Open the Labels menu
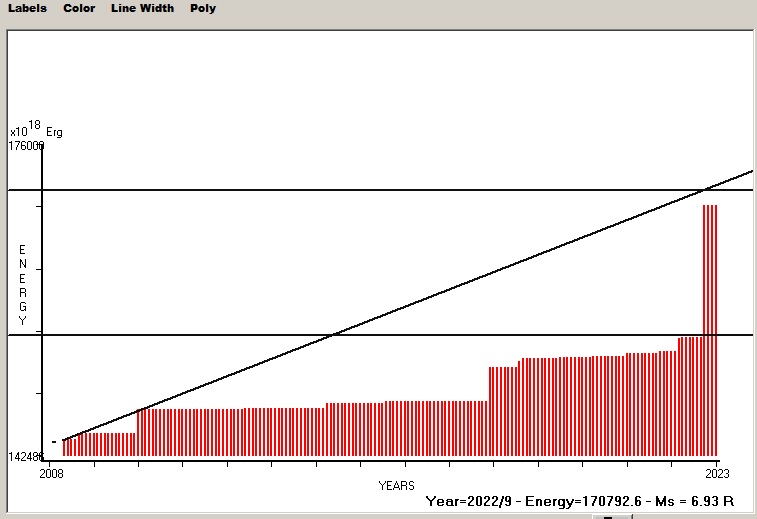Image resolution: width=757 pixels, height=519 pixels. tap(27, 8)
